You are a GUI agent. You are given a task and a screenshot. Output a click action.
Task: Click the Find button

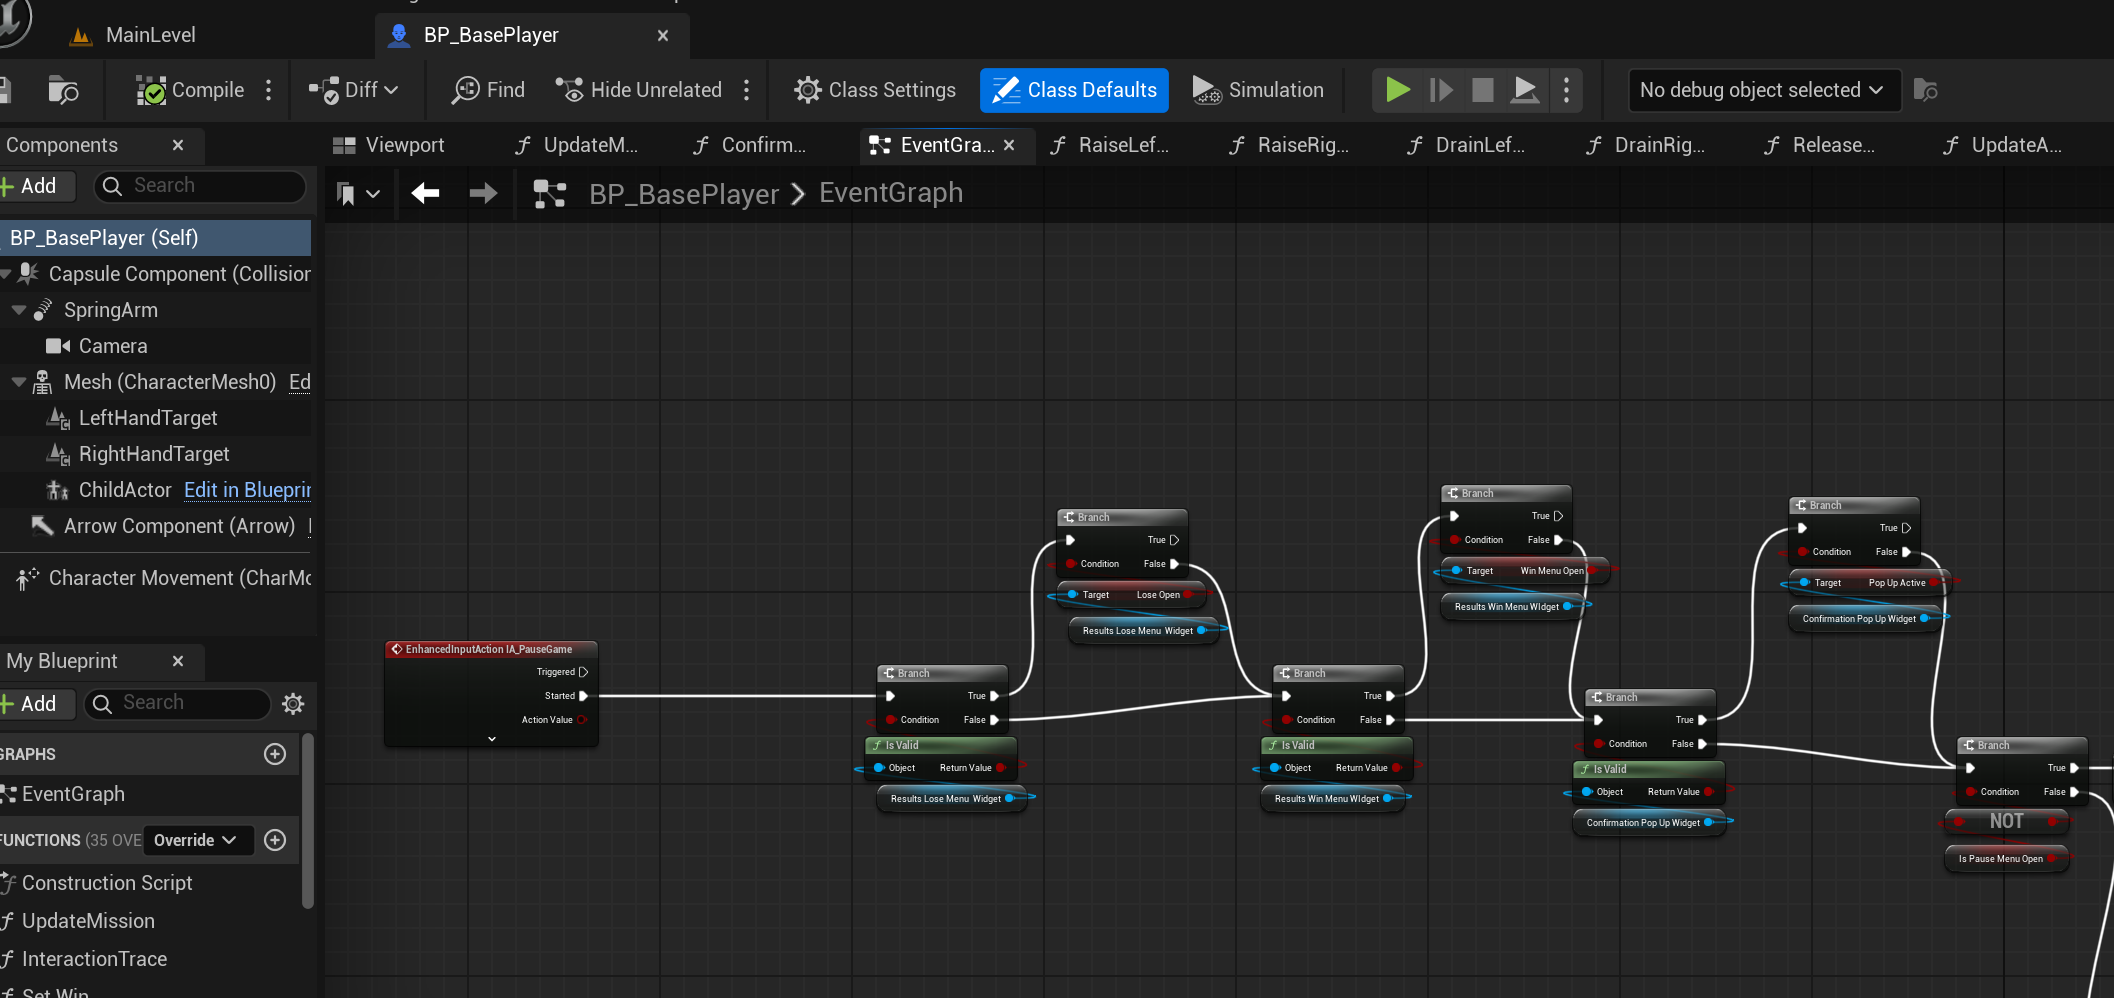(488, 90)
